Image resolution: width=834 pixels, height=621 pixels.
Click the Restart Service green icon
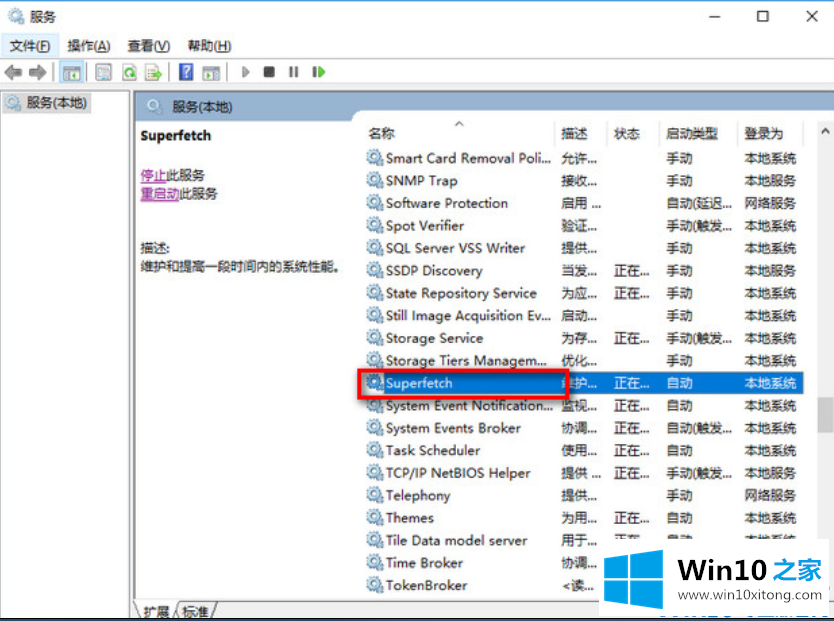[319, 72]
